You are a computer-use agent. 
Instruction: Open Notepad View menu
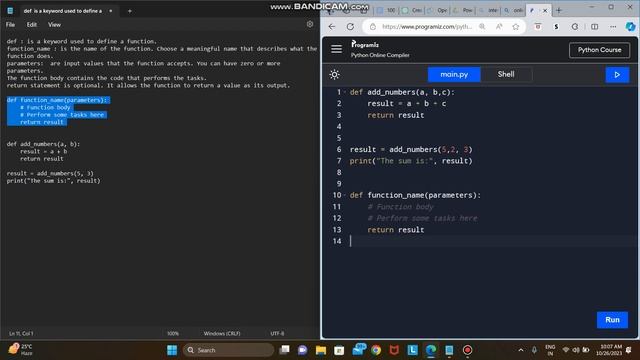click(54, 24)
